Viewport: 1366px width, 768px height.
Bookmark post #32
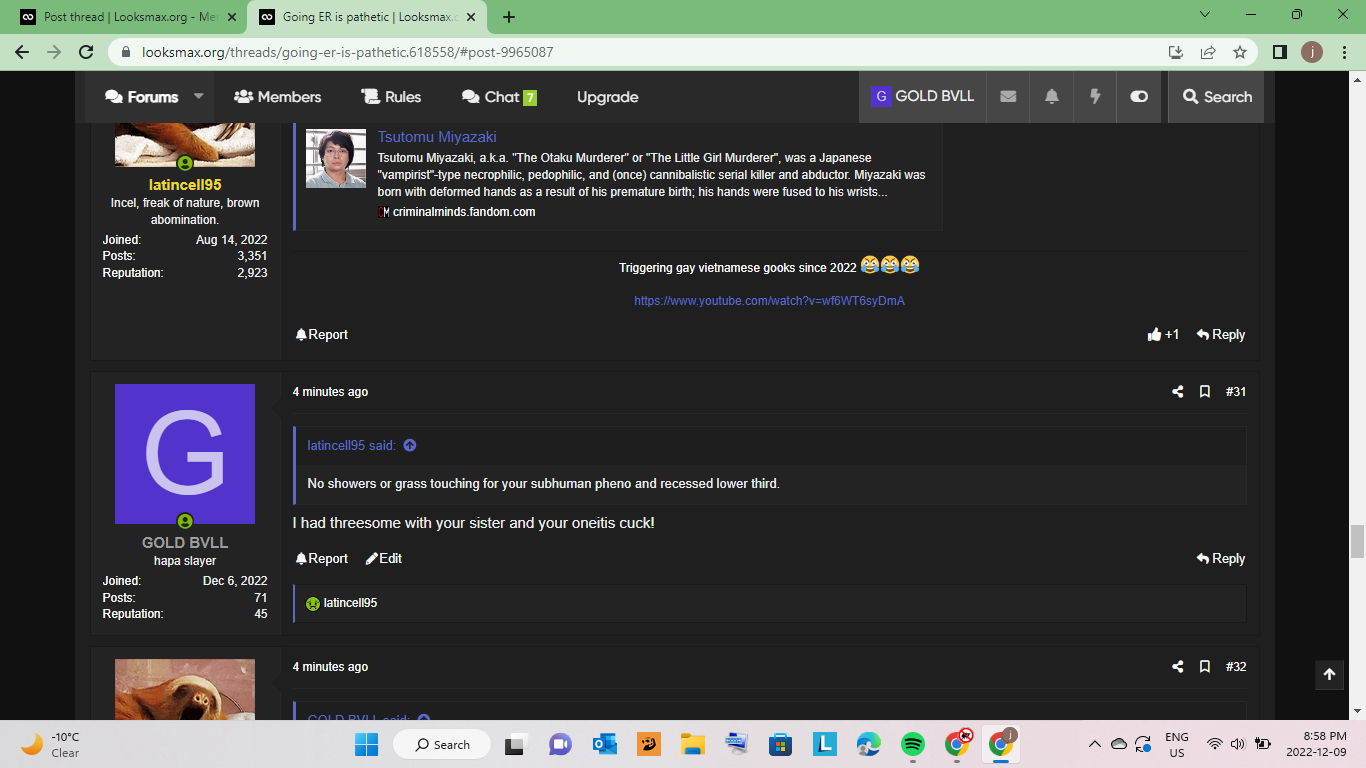pyautogui.click(x=1205, y=667)
